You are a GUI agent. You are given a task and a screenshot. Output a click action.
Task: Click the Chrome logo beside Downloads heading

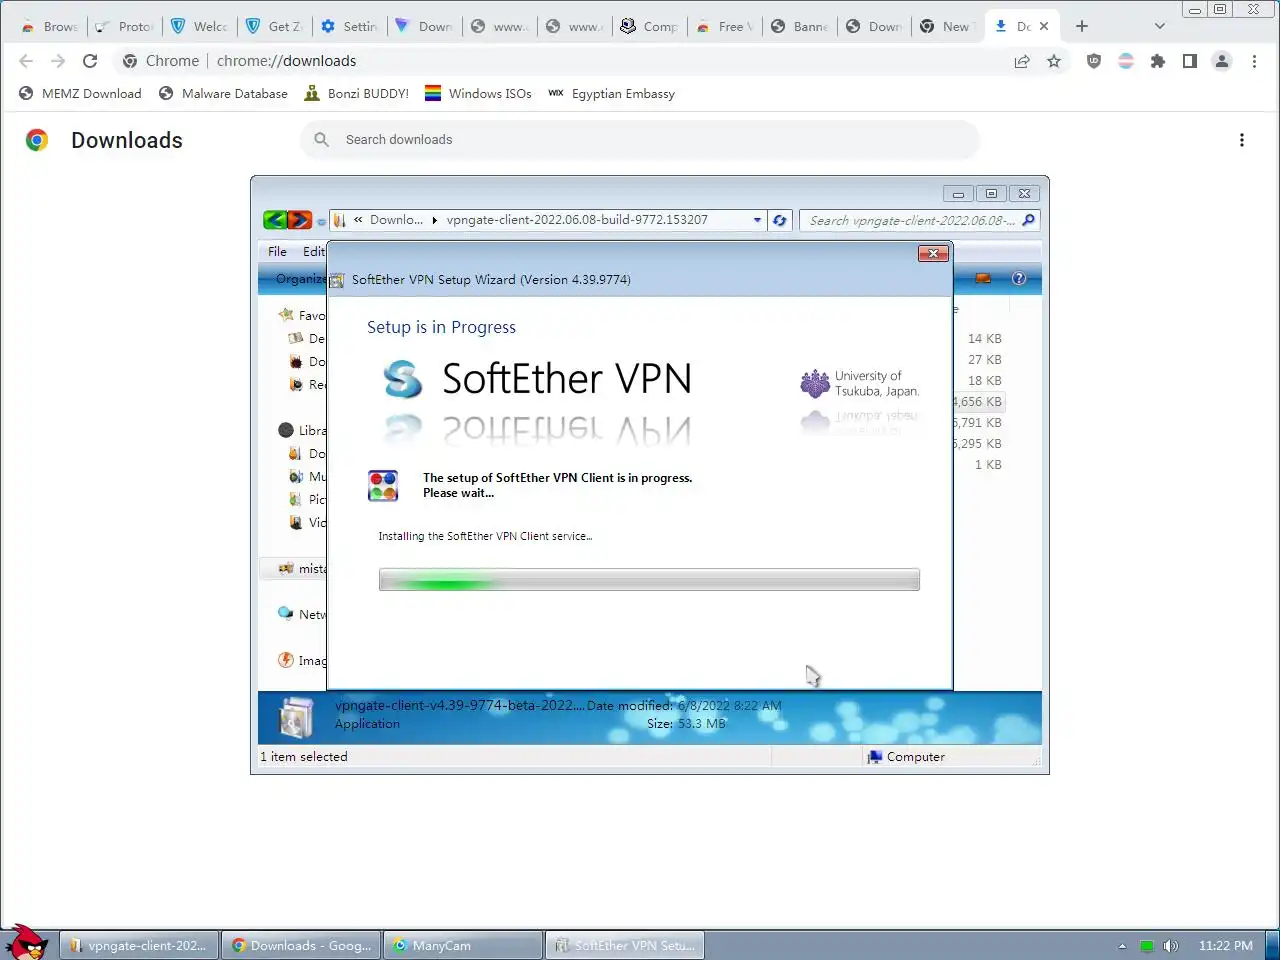37,140
